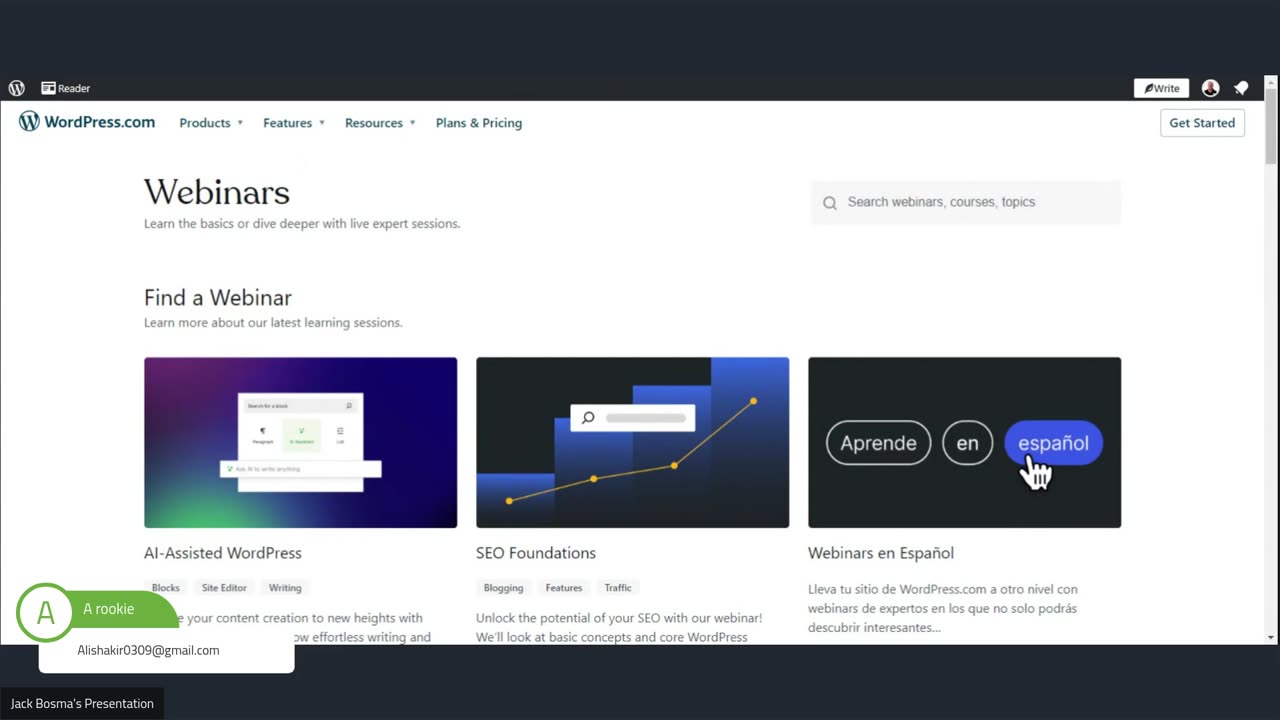Select the Traffic tag

point(618,588)
